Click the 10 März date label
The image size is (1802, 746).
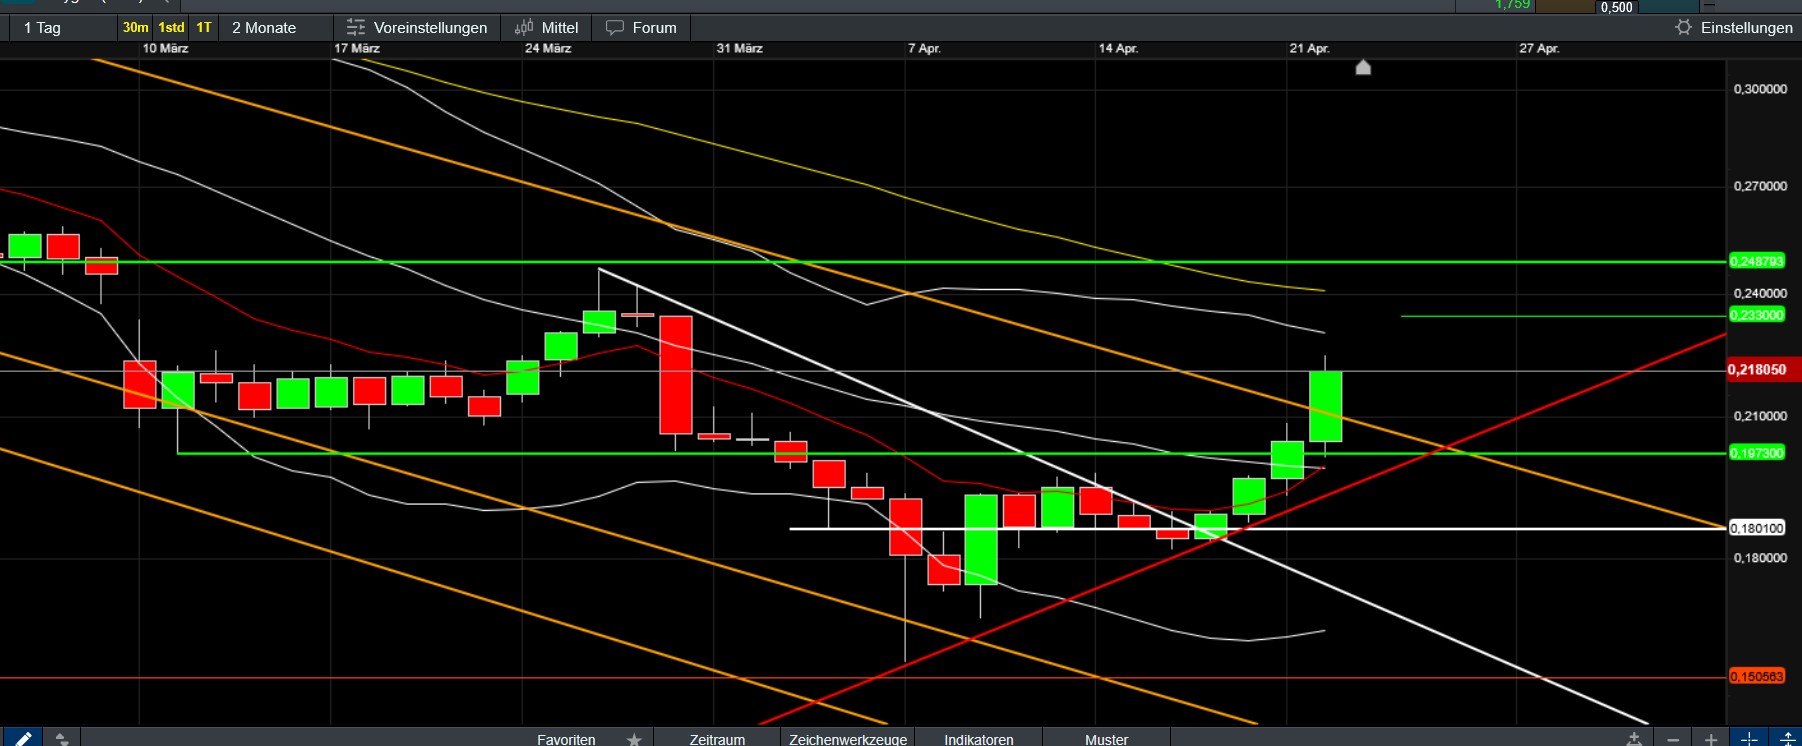(165, 48)
